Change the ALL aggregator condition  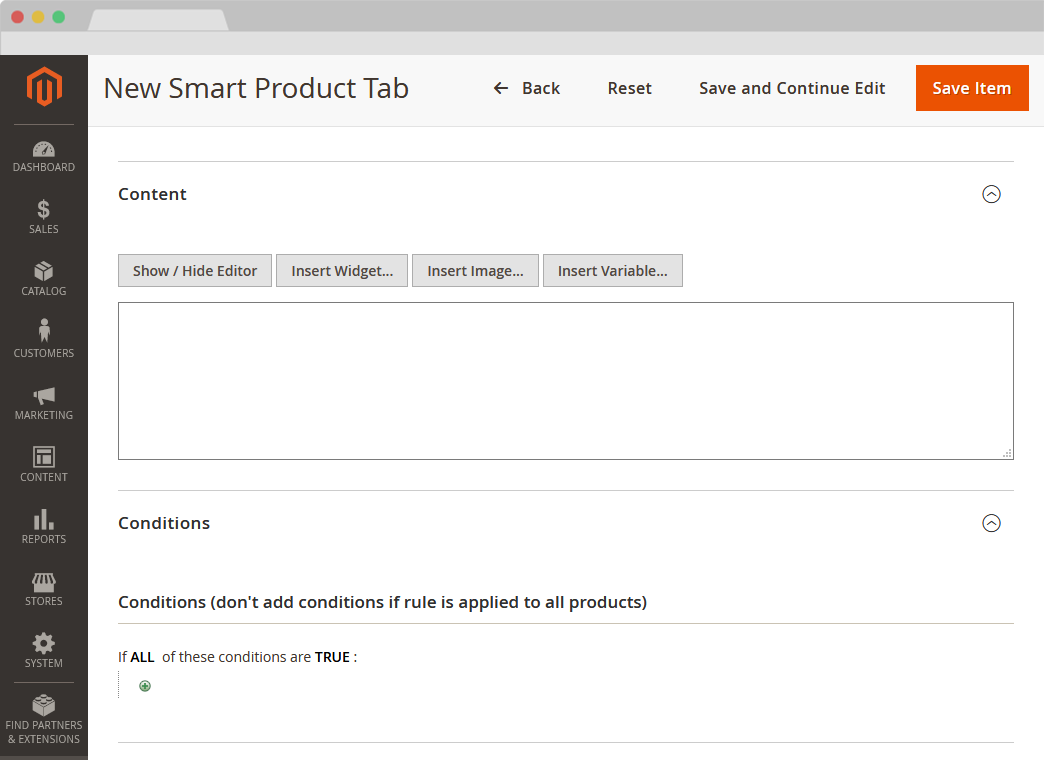tap(142, 657)
